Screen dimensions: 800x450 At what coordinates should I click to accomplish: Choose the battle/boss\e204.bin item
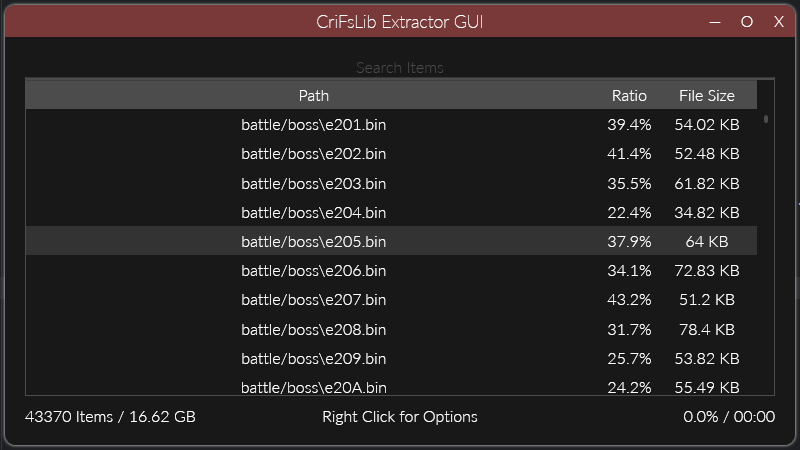pyautogui.click(x=313, y=212)
